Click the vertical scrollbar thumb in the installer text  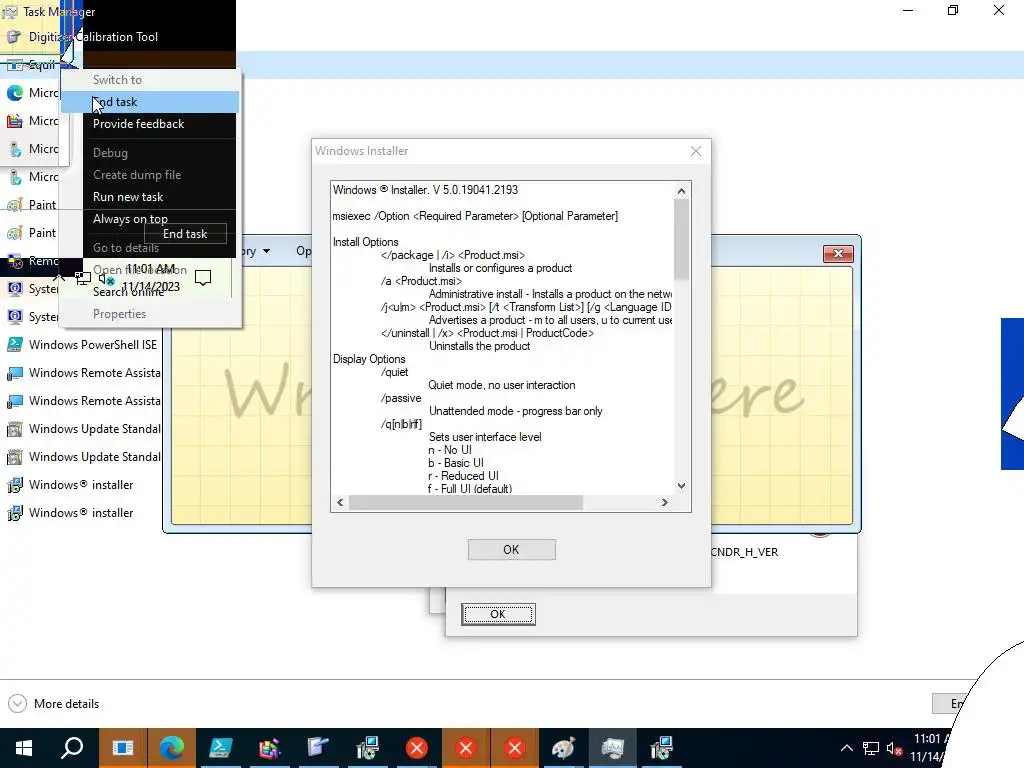click(681, 240)
